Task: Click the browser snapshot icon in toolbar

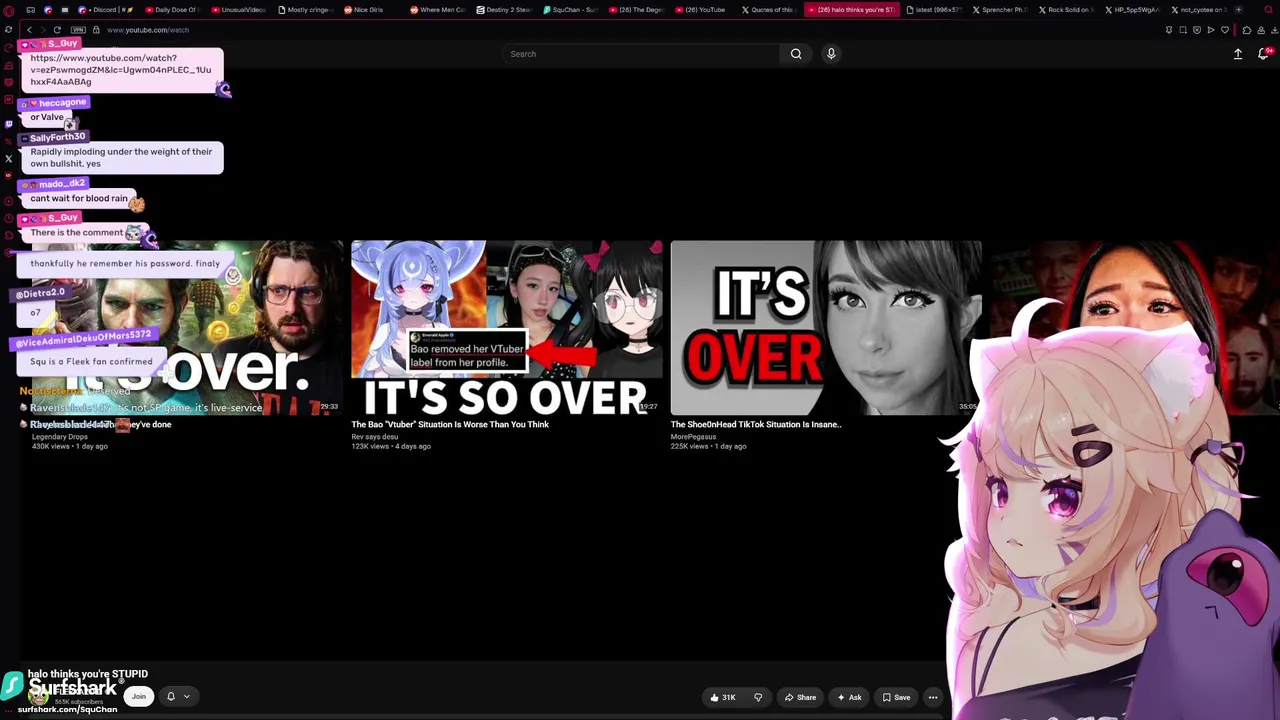Action: click(1183, 30)
